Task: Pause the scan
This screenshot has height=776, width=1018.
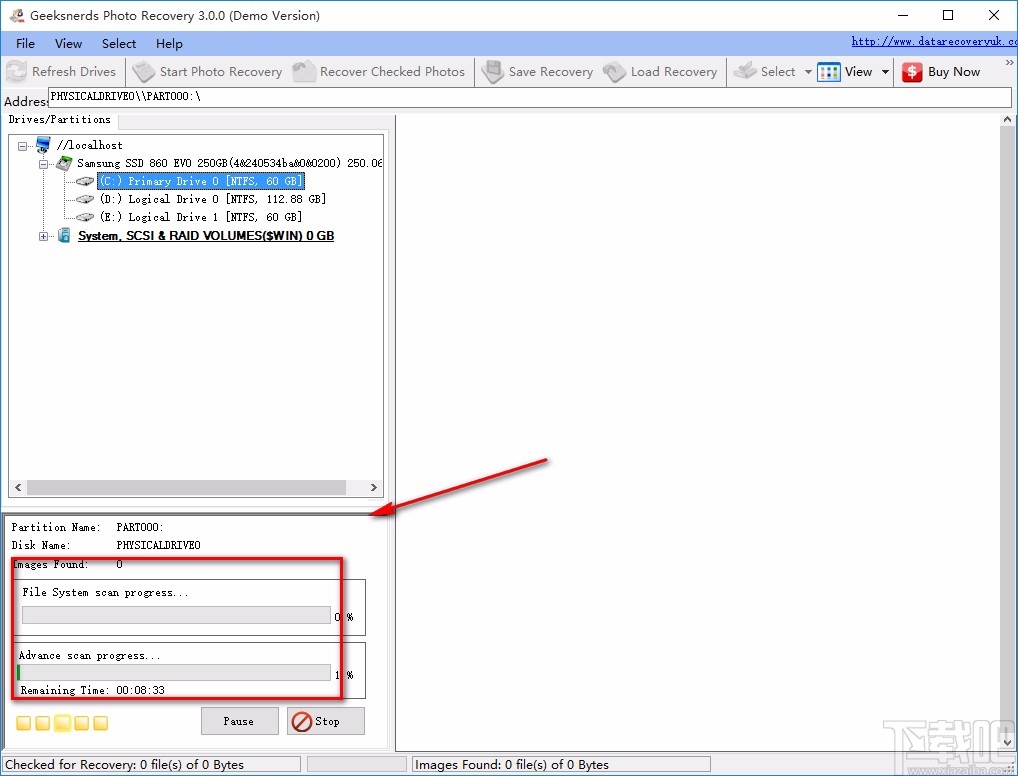Action: [x=240, y=721]
